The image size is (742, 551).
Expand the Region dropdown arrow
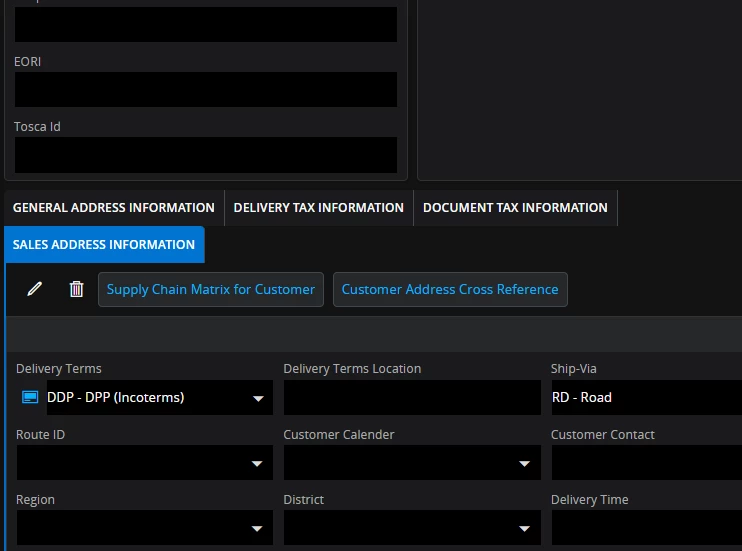(x=257, y=528)
